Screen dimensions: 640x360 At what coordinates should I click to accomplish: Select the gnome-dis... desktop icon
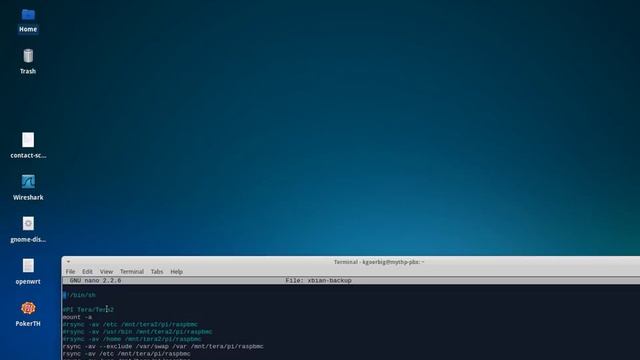[x=28, y=229]
